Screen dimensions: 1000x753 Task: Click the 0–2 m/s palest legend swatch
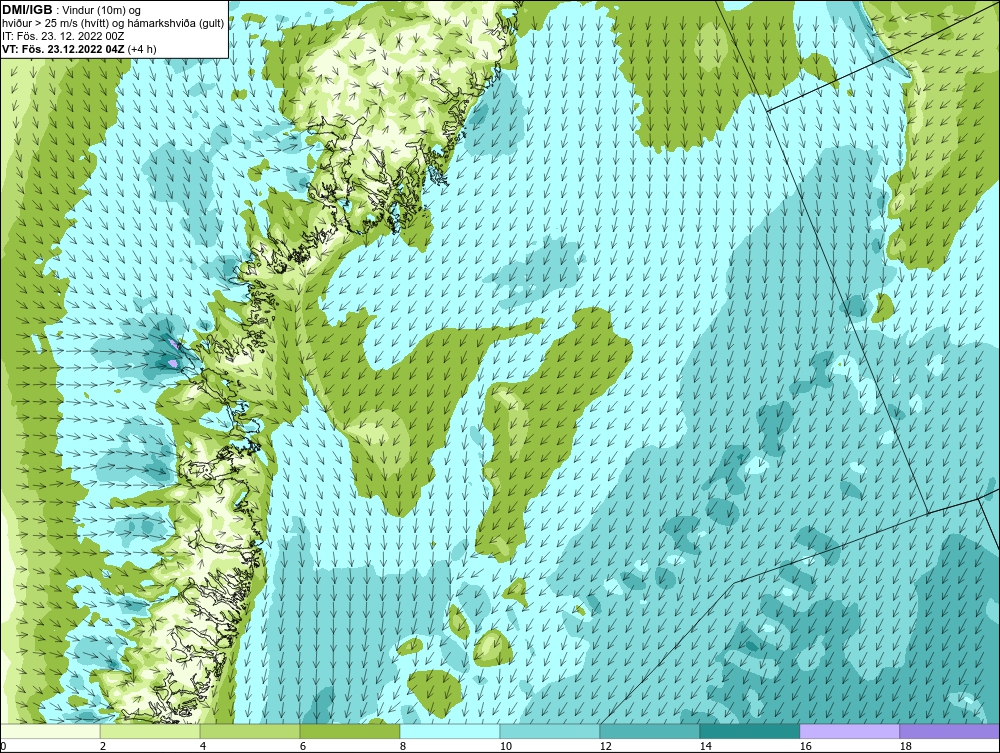pyautogui.click(x=50, y=731)
